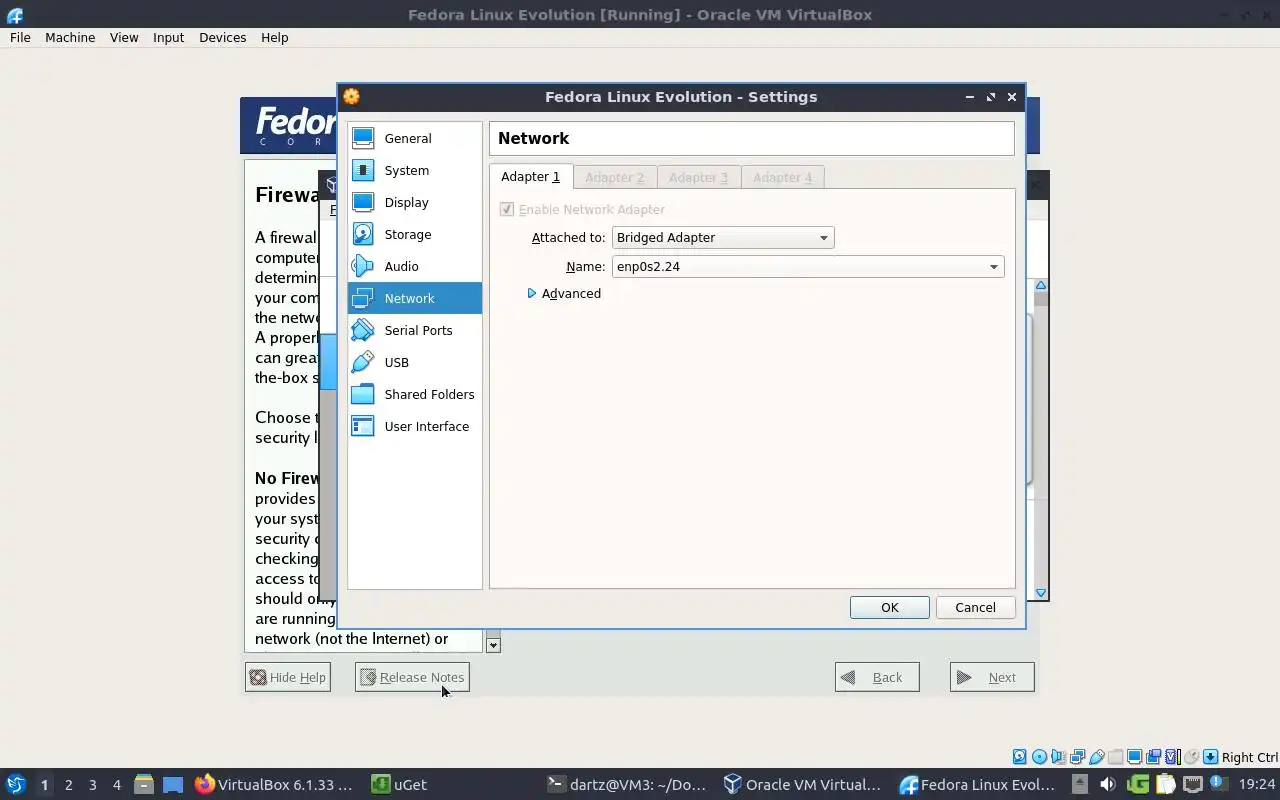Image resolution: width=1280 pixels, height=800 pixels.
Task: Click scrollbar down arrow behind dialog
Action: point(1041,593)
